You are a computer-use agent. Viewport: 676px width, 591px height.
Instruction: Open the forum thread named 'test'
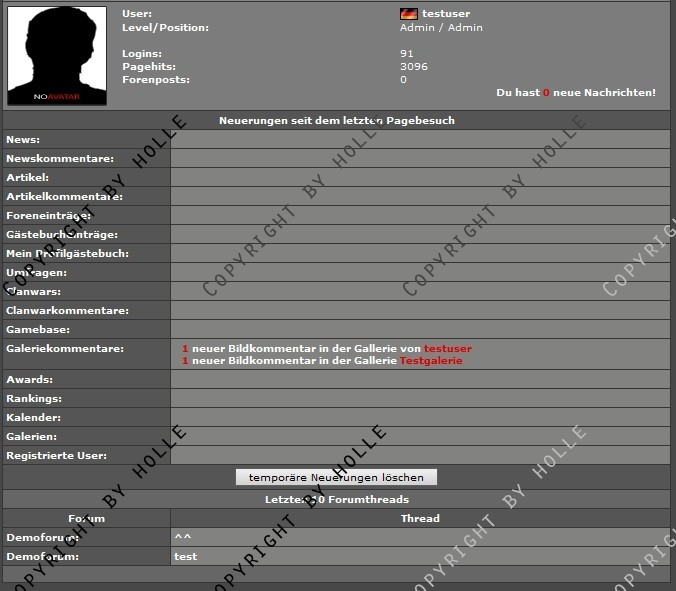pos(185,557)
